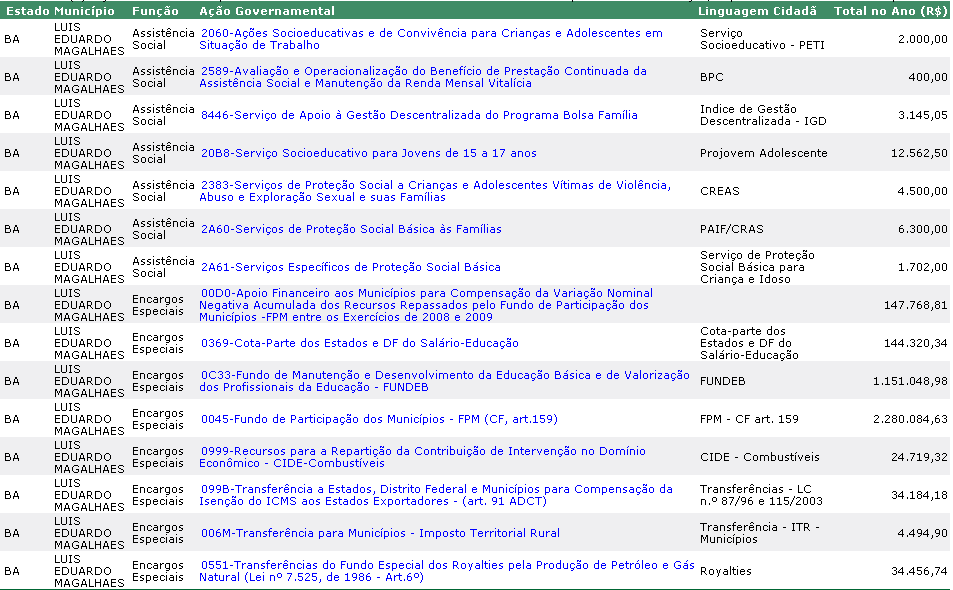Open 0045-Fundo de Participação dos Municípios link

[379, 419]
